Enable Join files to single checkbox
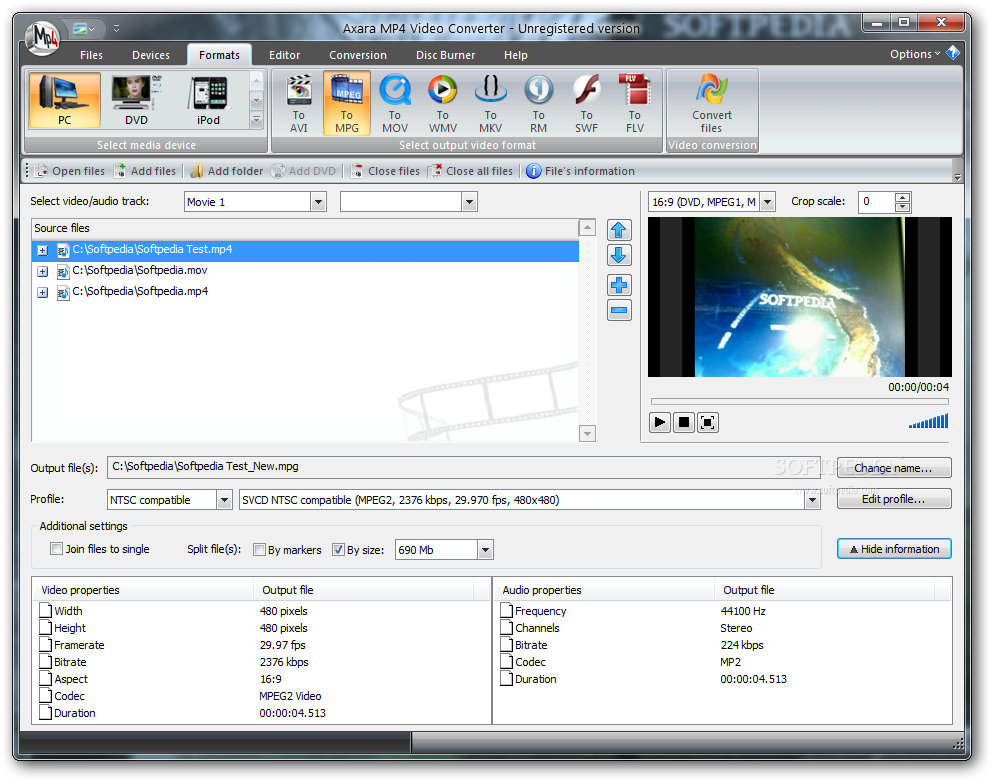Image resolution: width=992 pixels, height=781 pixels. click(57, 549)
